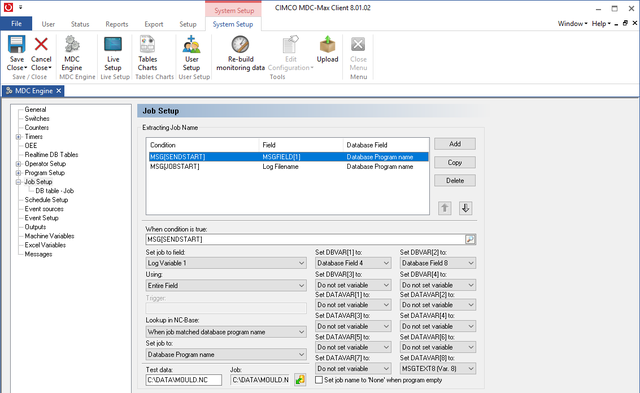
Task: Collapse the Job Setup tree node
Action: [x=18, y=182]
